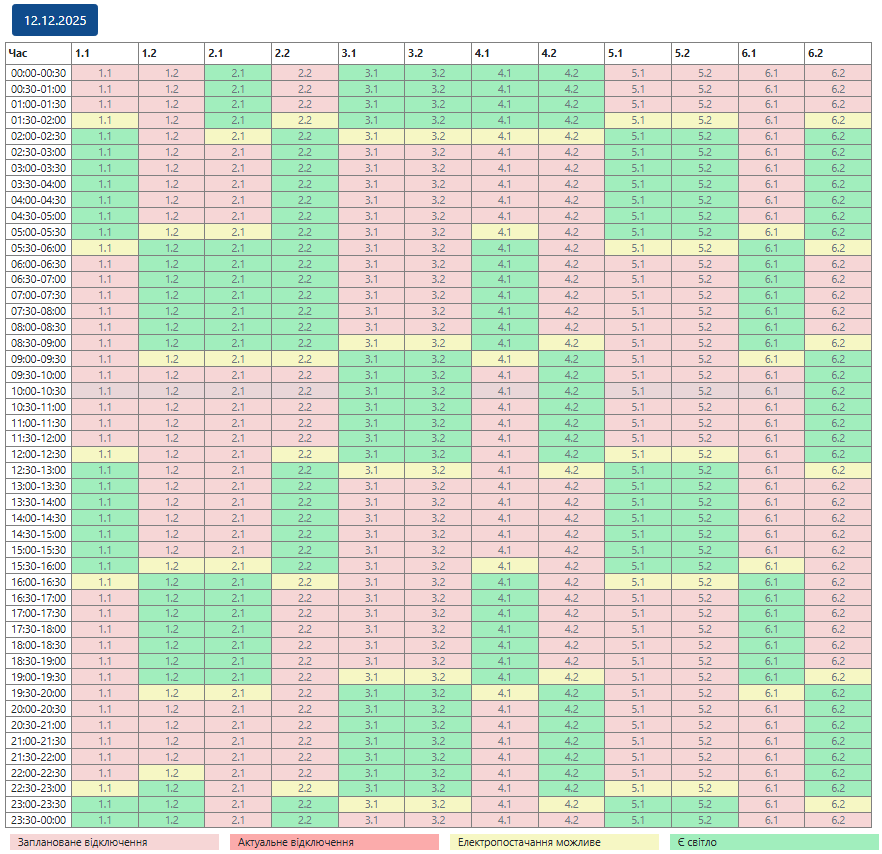Click the 5.2 cell in row 16:00-16:30
Viewport: 882px width, 854px height.
pyautogui.click(x=705, y=581)
